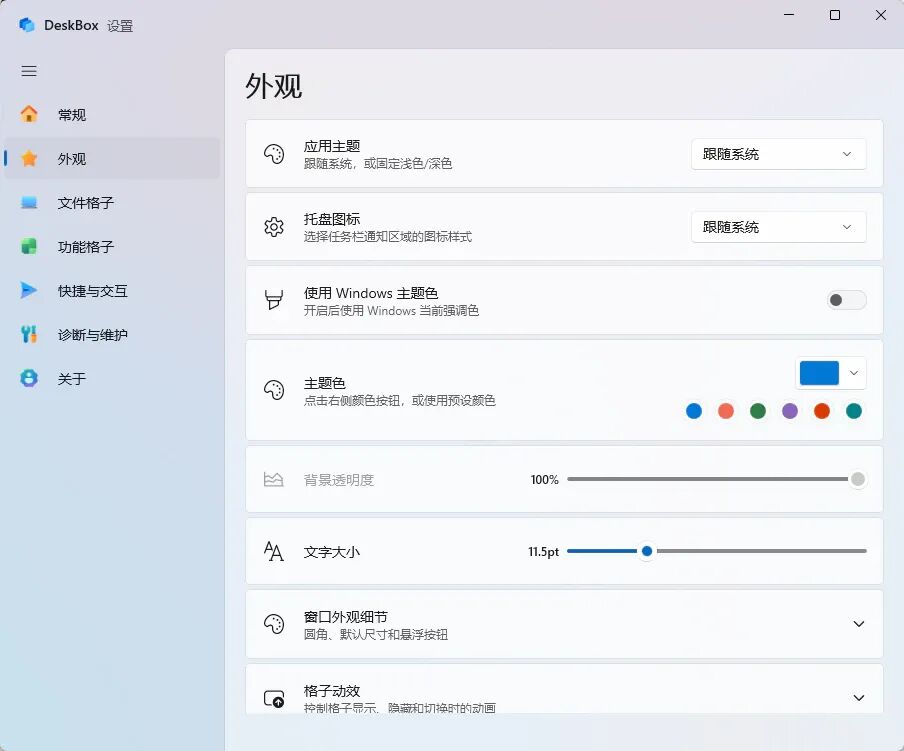Go to the 常规 settings page
Screen dimensions: 904x751
tap(112, 115)
